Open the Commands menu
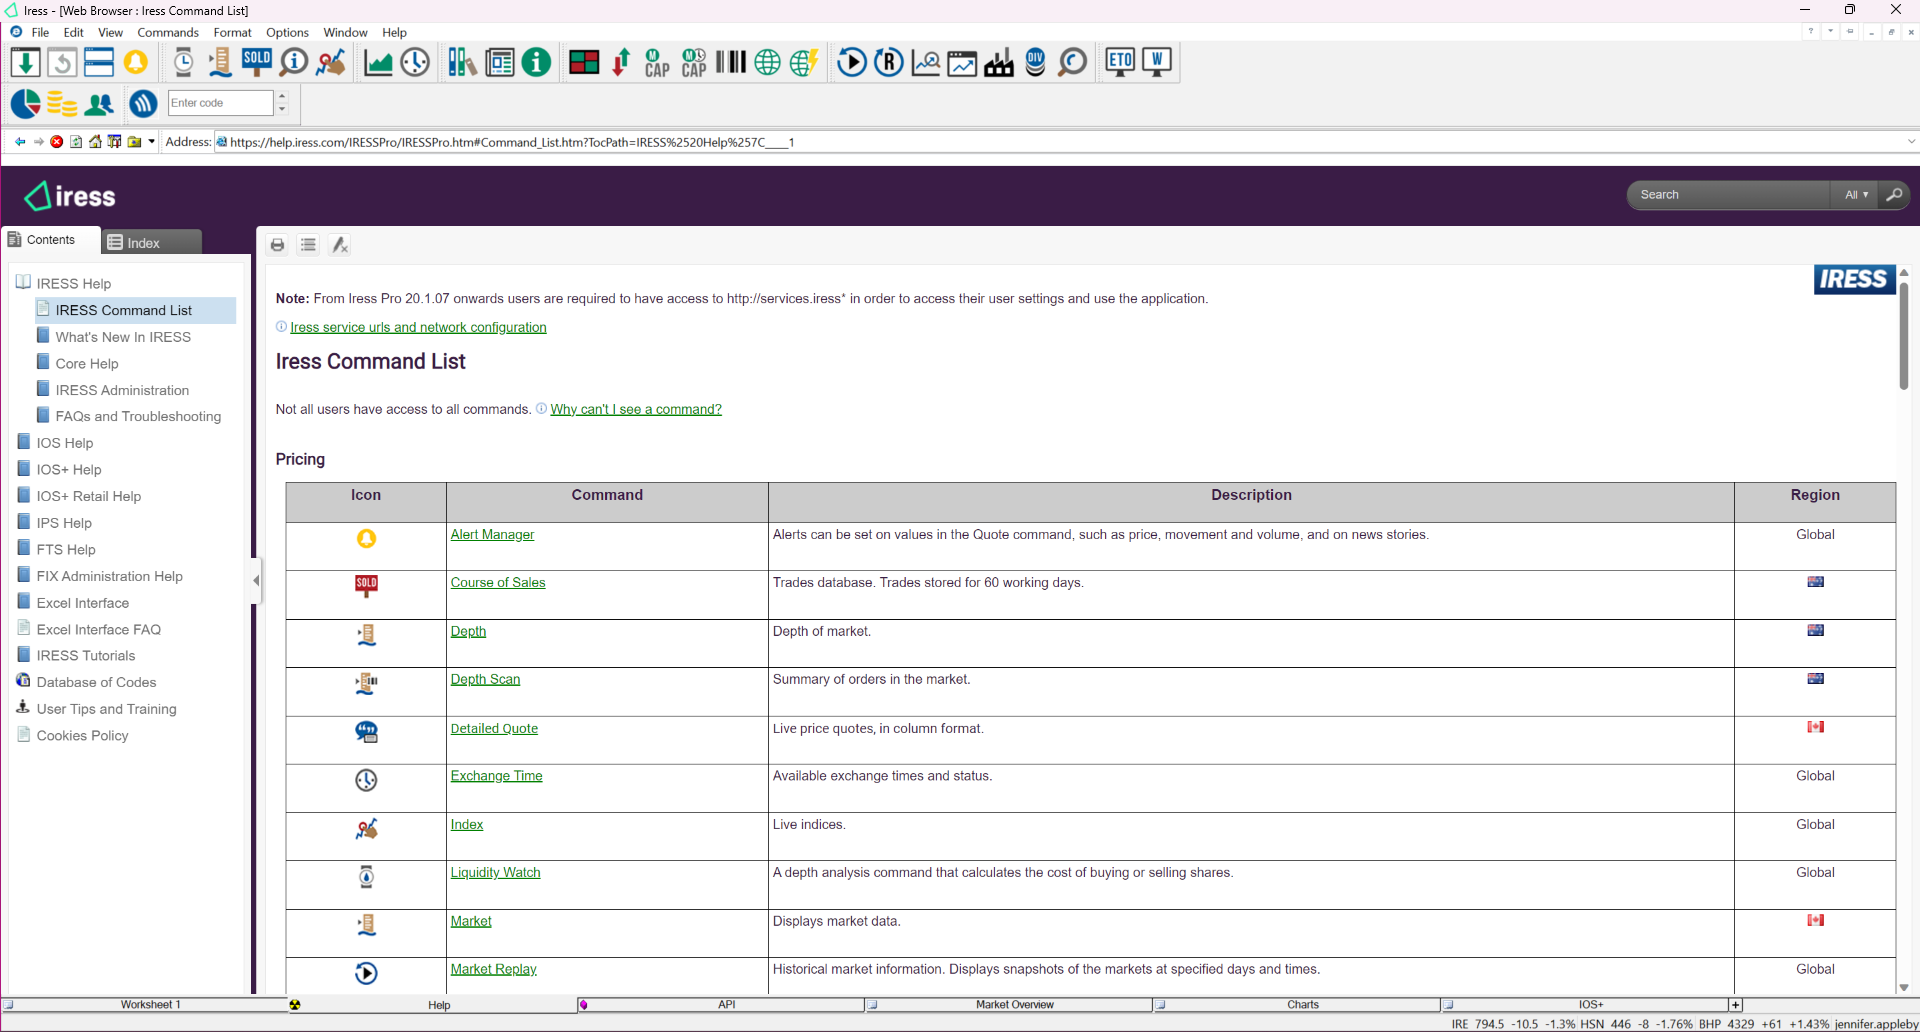The width and height of the screenshot is (1920, 1032). click(x=168, y=32)
